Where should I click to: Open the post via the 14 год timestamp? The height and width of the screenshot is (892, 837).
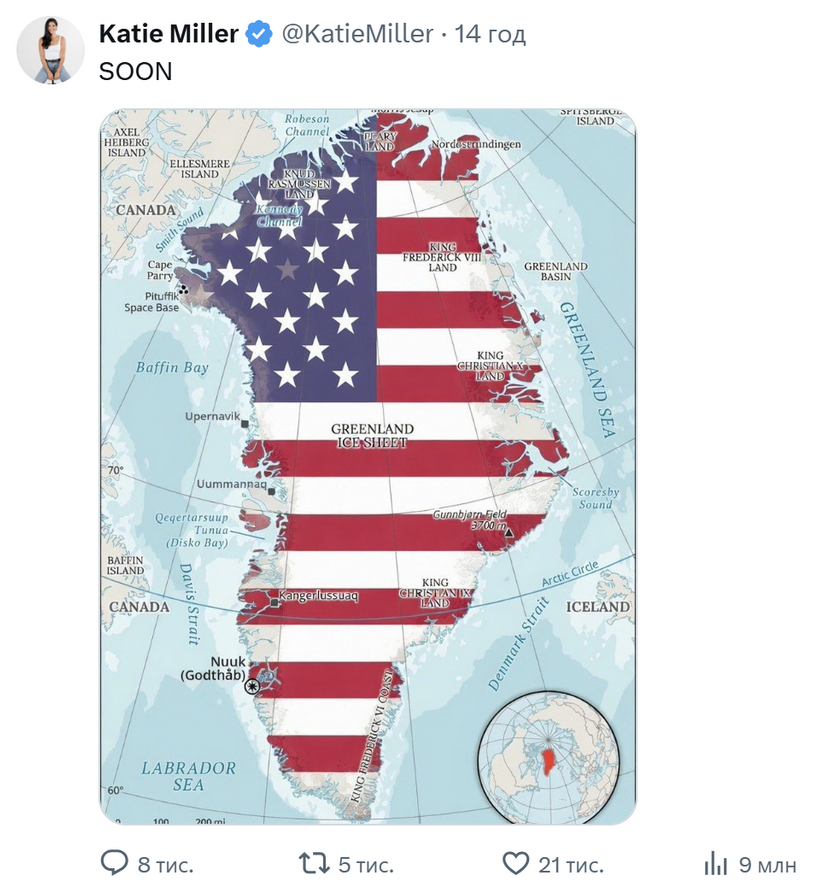(x=490, y=34)
